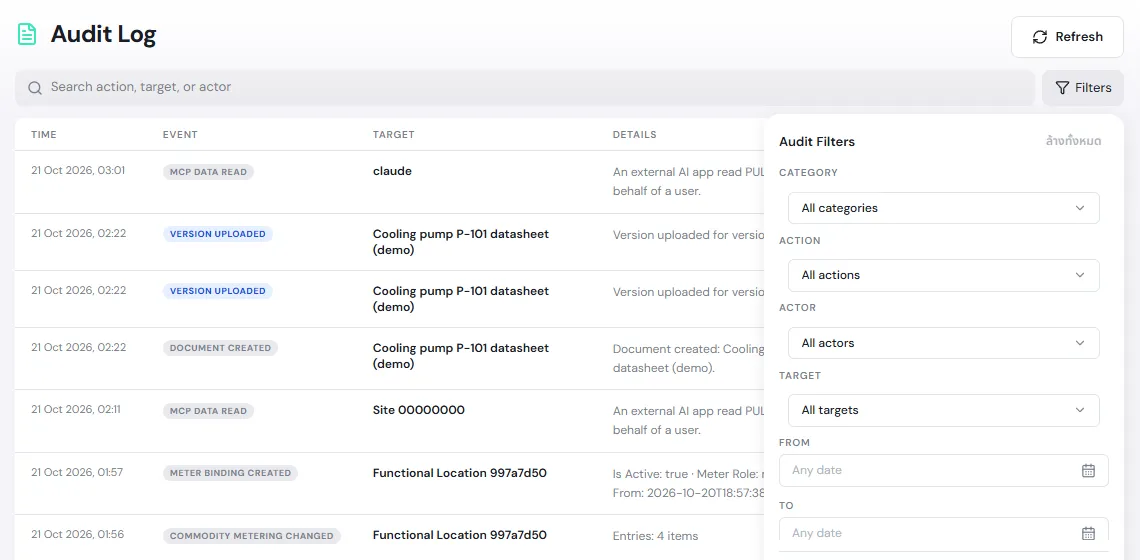Image resolution: width=1140 pixels, height=560 pixels.
Task: Select Cooling pump target in Document Created row
Action: 460,356
